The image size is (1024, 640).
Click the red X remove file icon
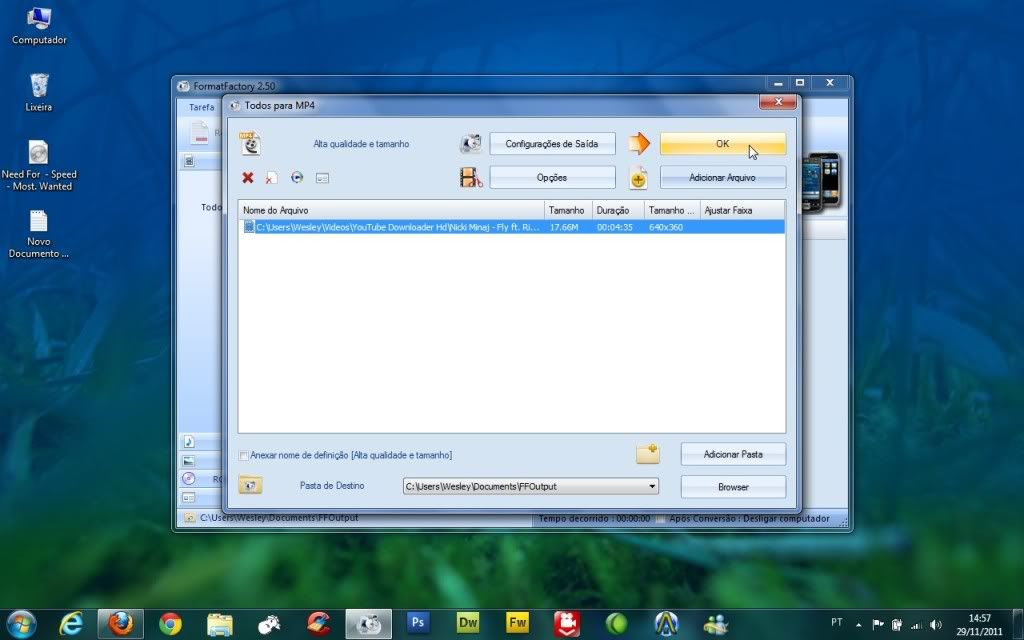click(248, 178)
